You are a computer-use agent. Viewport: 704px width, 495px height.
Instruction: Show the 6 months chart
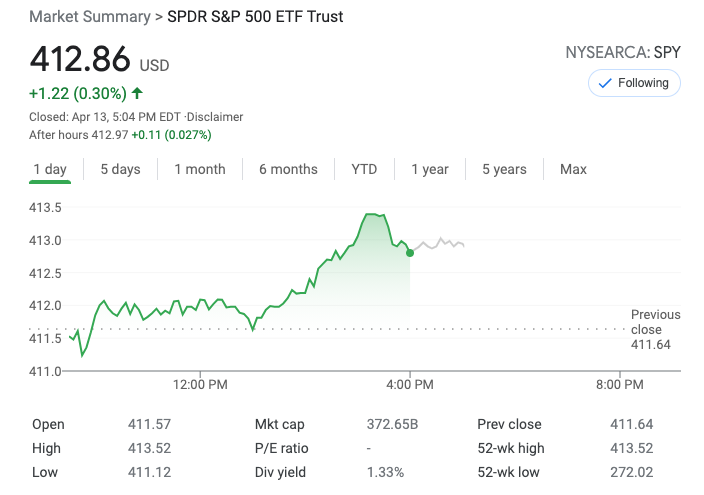coord(288,169)
